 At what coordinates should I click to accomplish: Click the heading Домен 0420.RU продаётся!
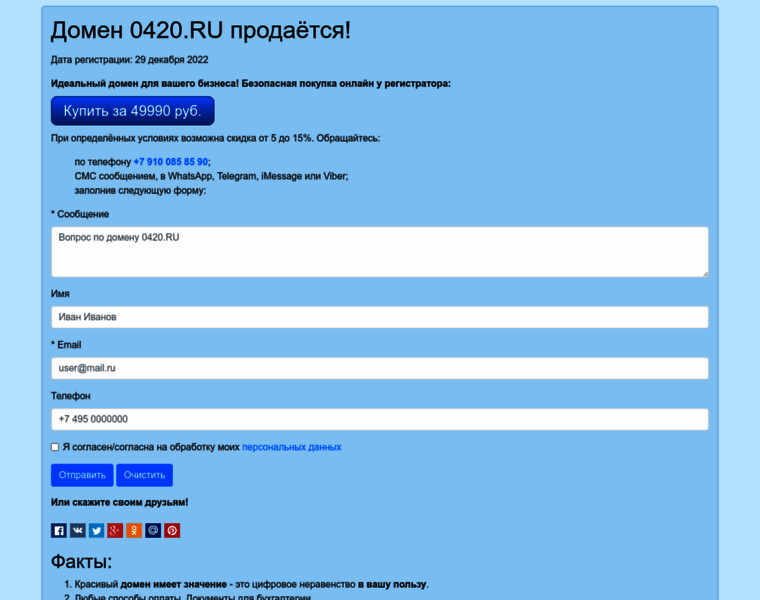(x=201, y=30)
